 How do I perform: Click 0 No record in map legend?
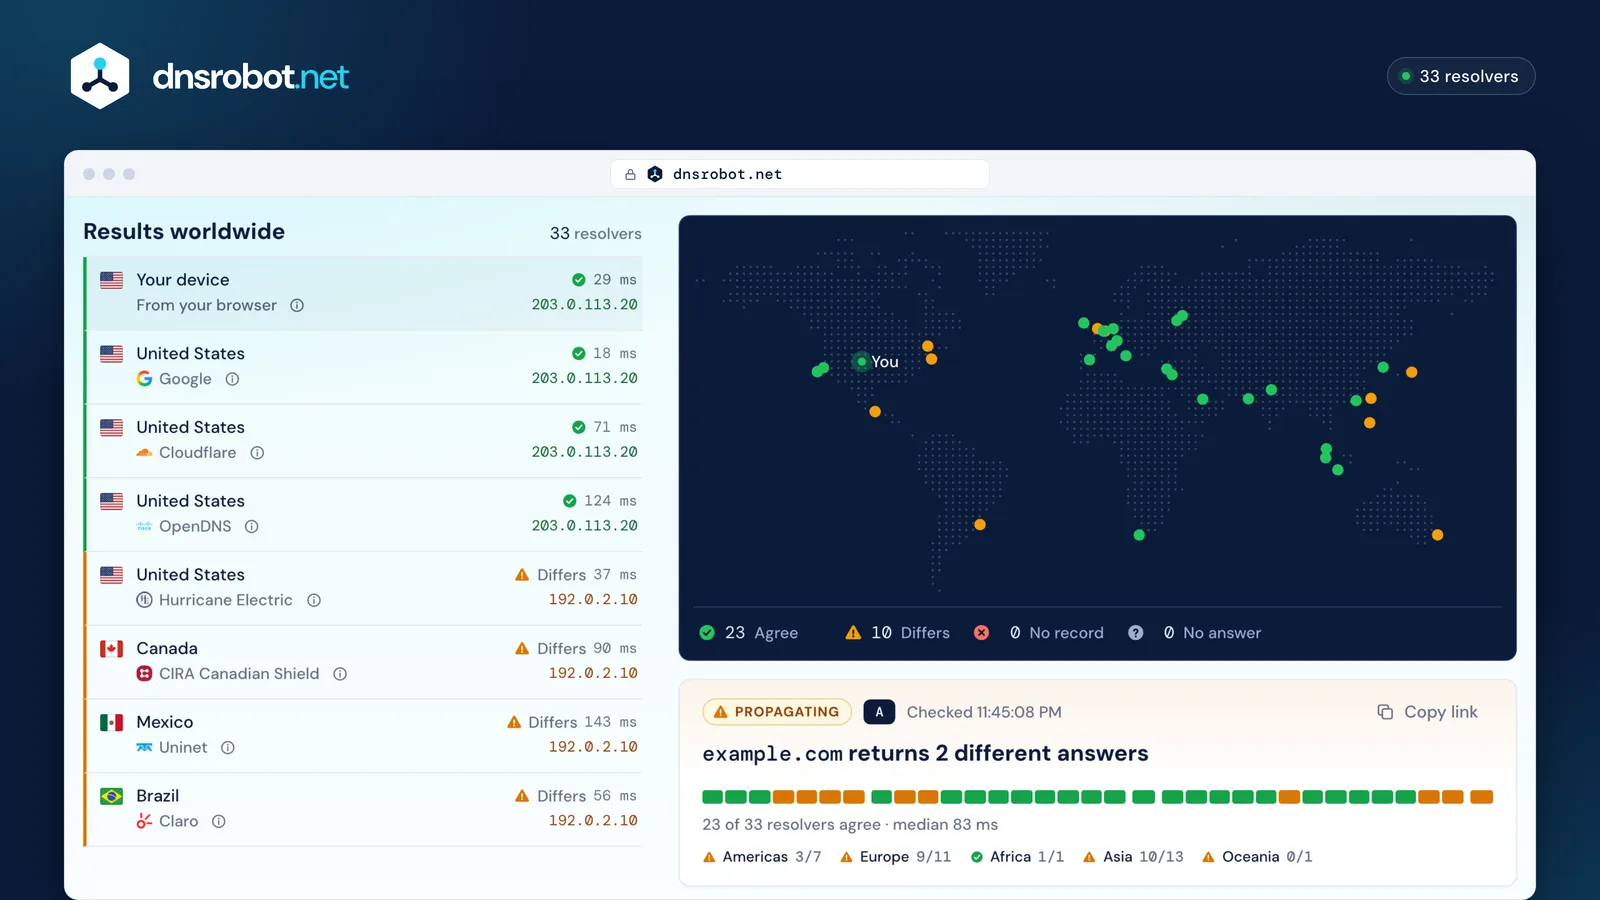pos(1039,633)
